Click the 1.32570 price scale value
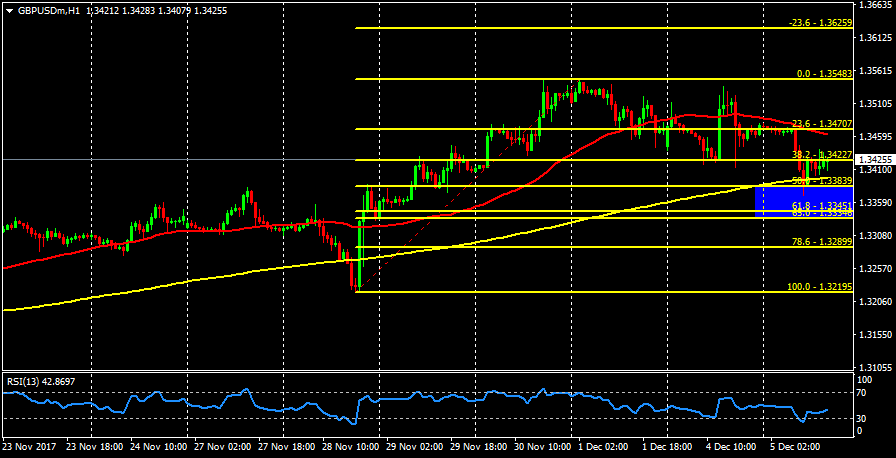Screen dimensions: 896x458 [x=875, y=268]
